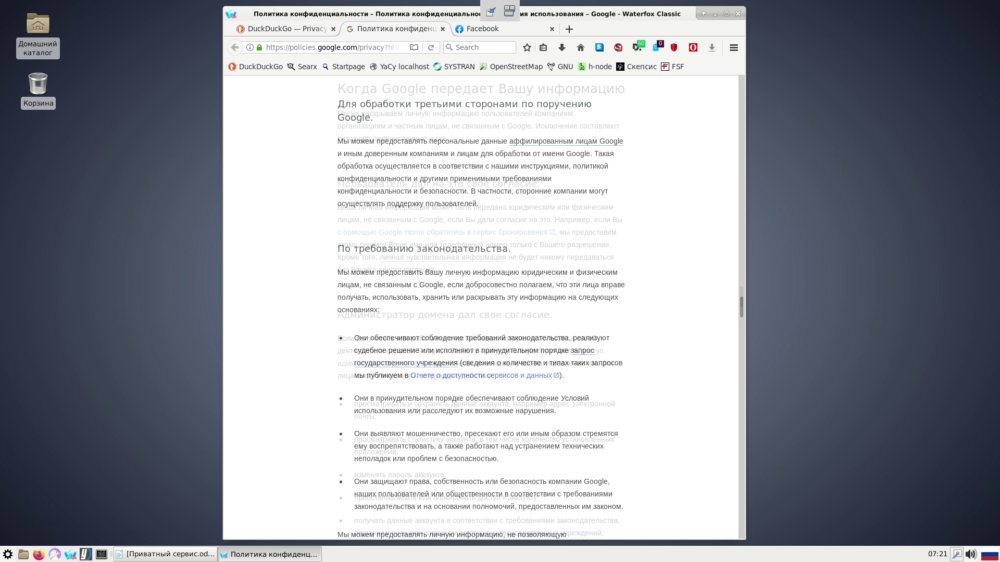This screenshot has width=1000, height=562.
Task: Toggle reader view icon in address bar
Action: coord(414,47)
